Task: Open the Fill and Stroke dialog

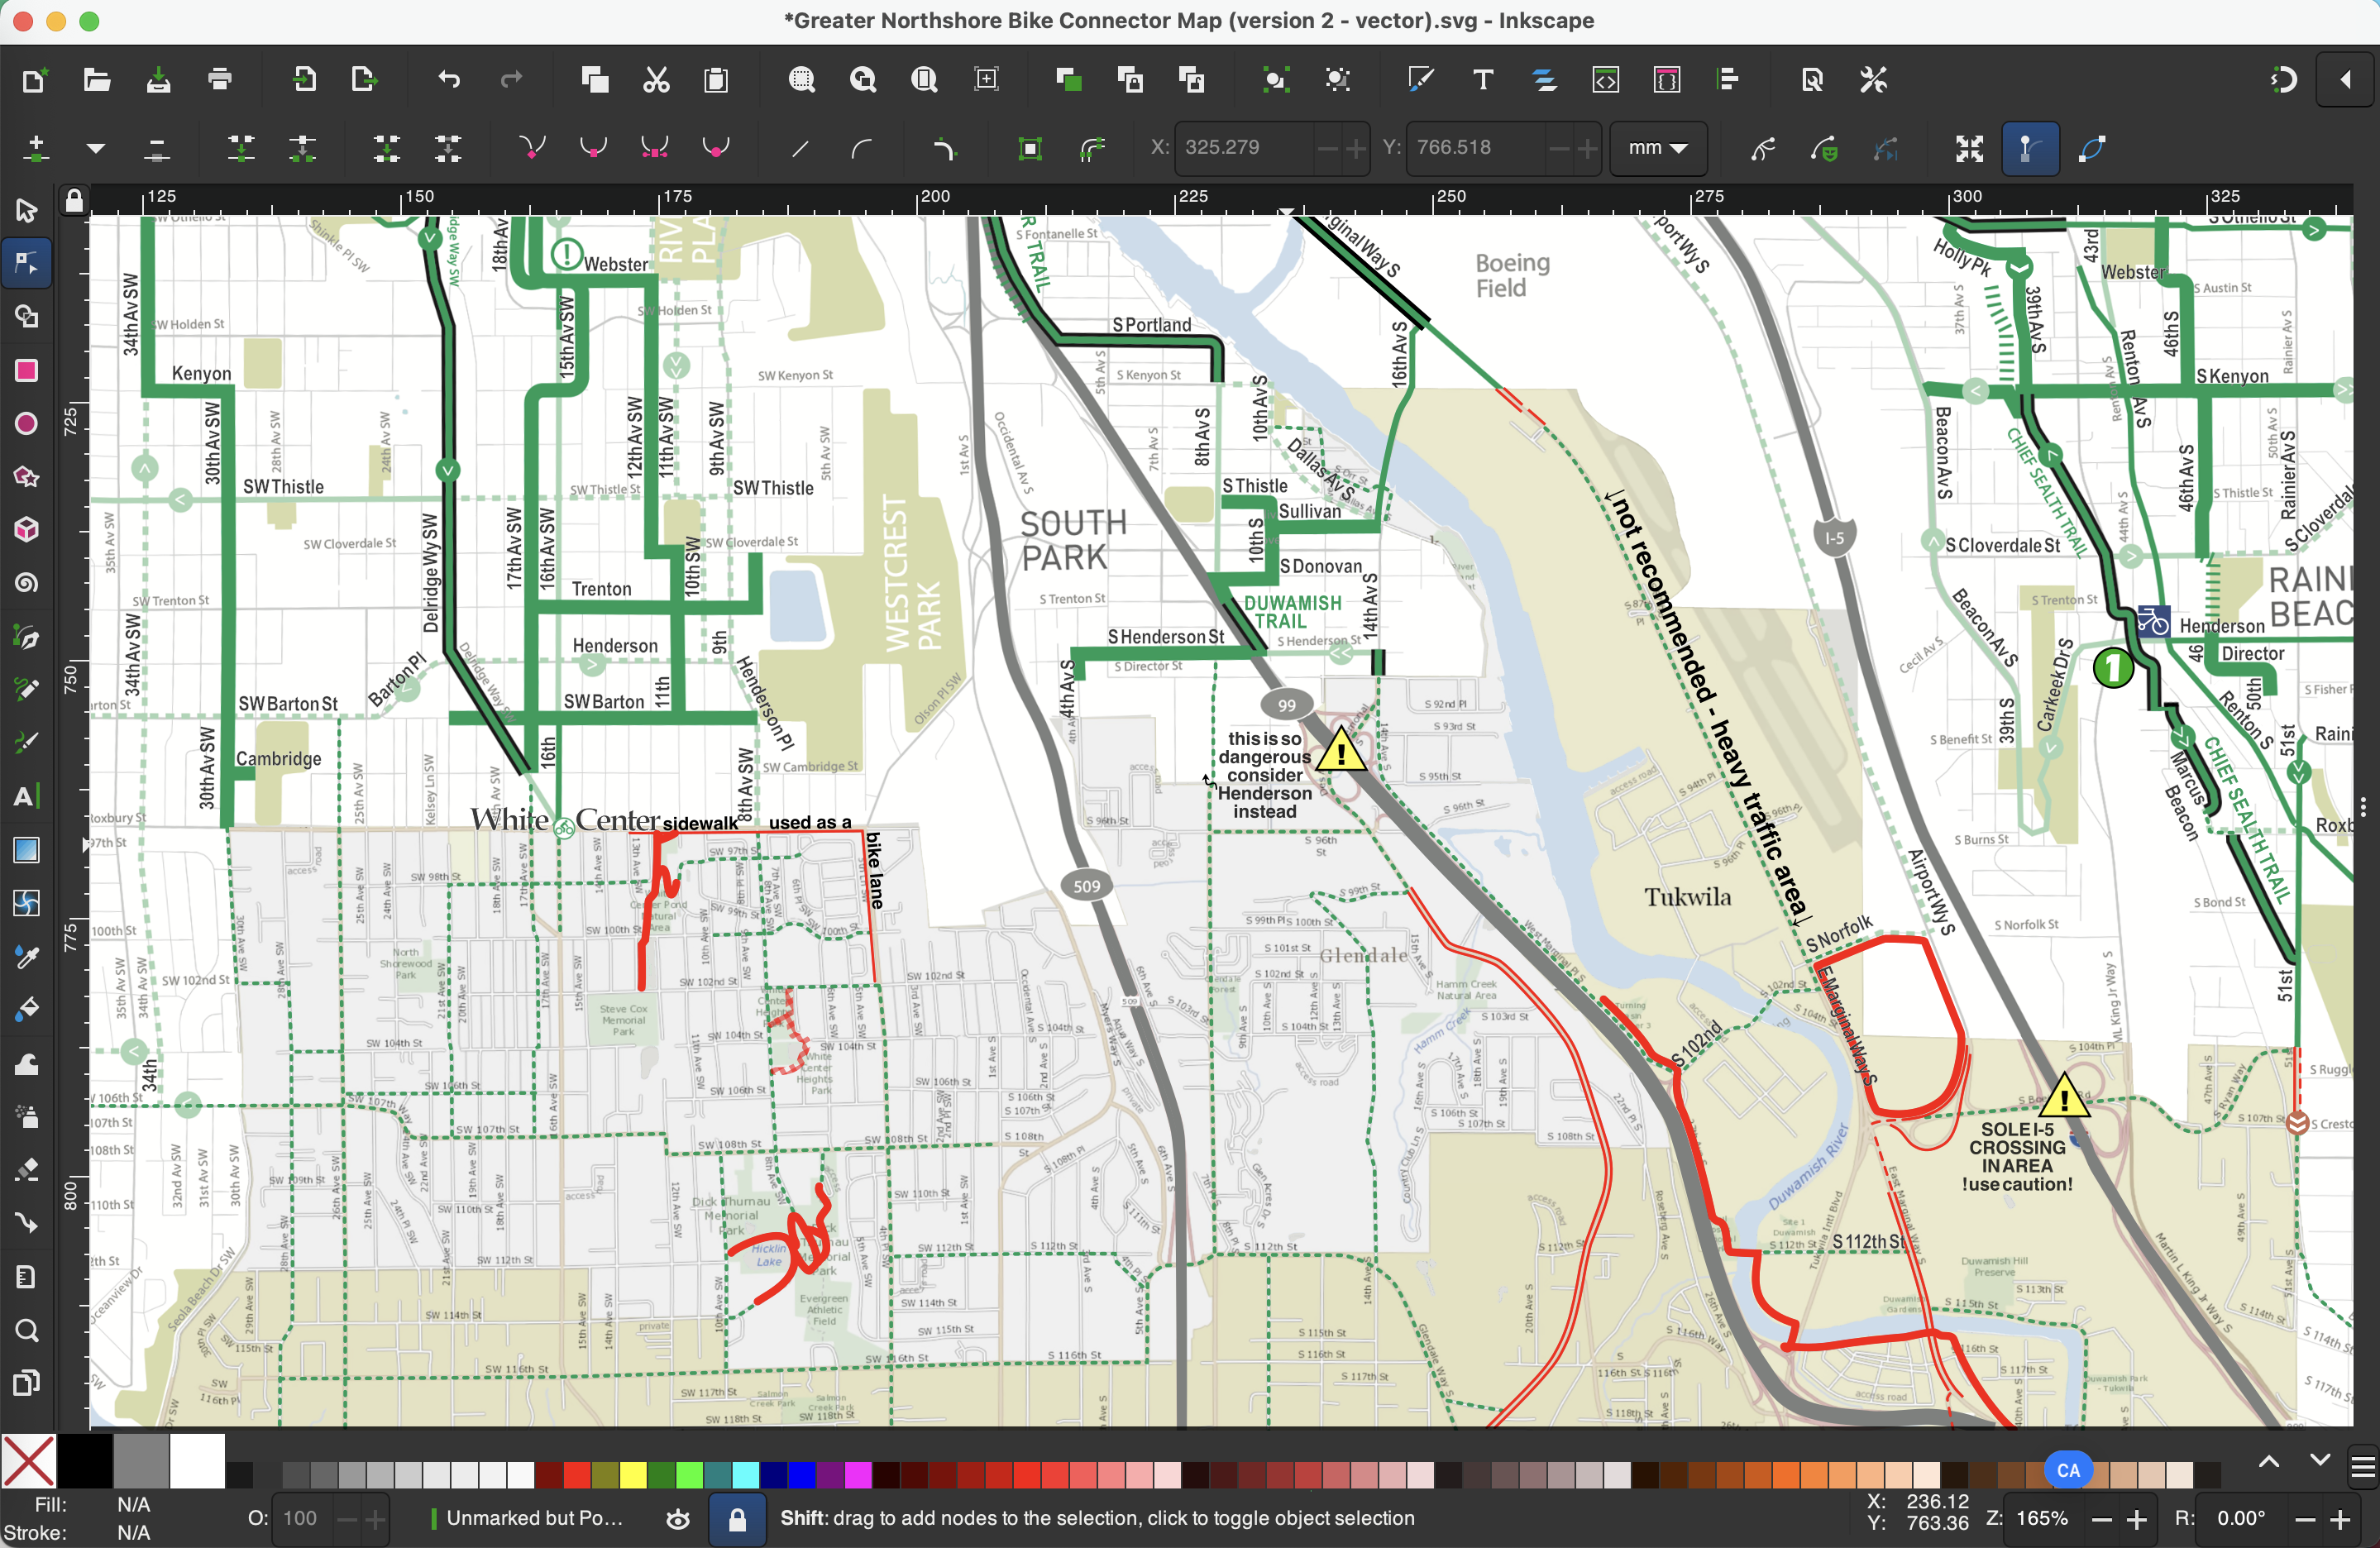Action: pyautogui.click(x=1421, y=80)
